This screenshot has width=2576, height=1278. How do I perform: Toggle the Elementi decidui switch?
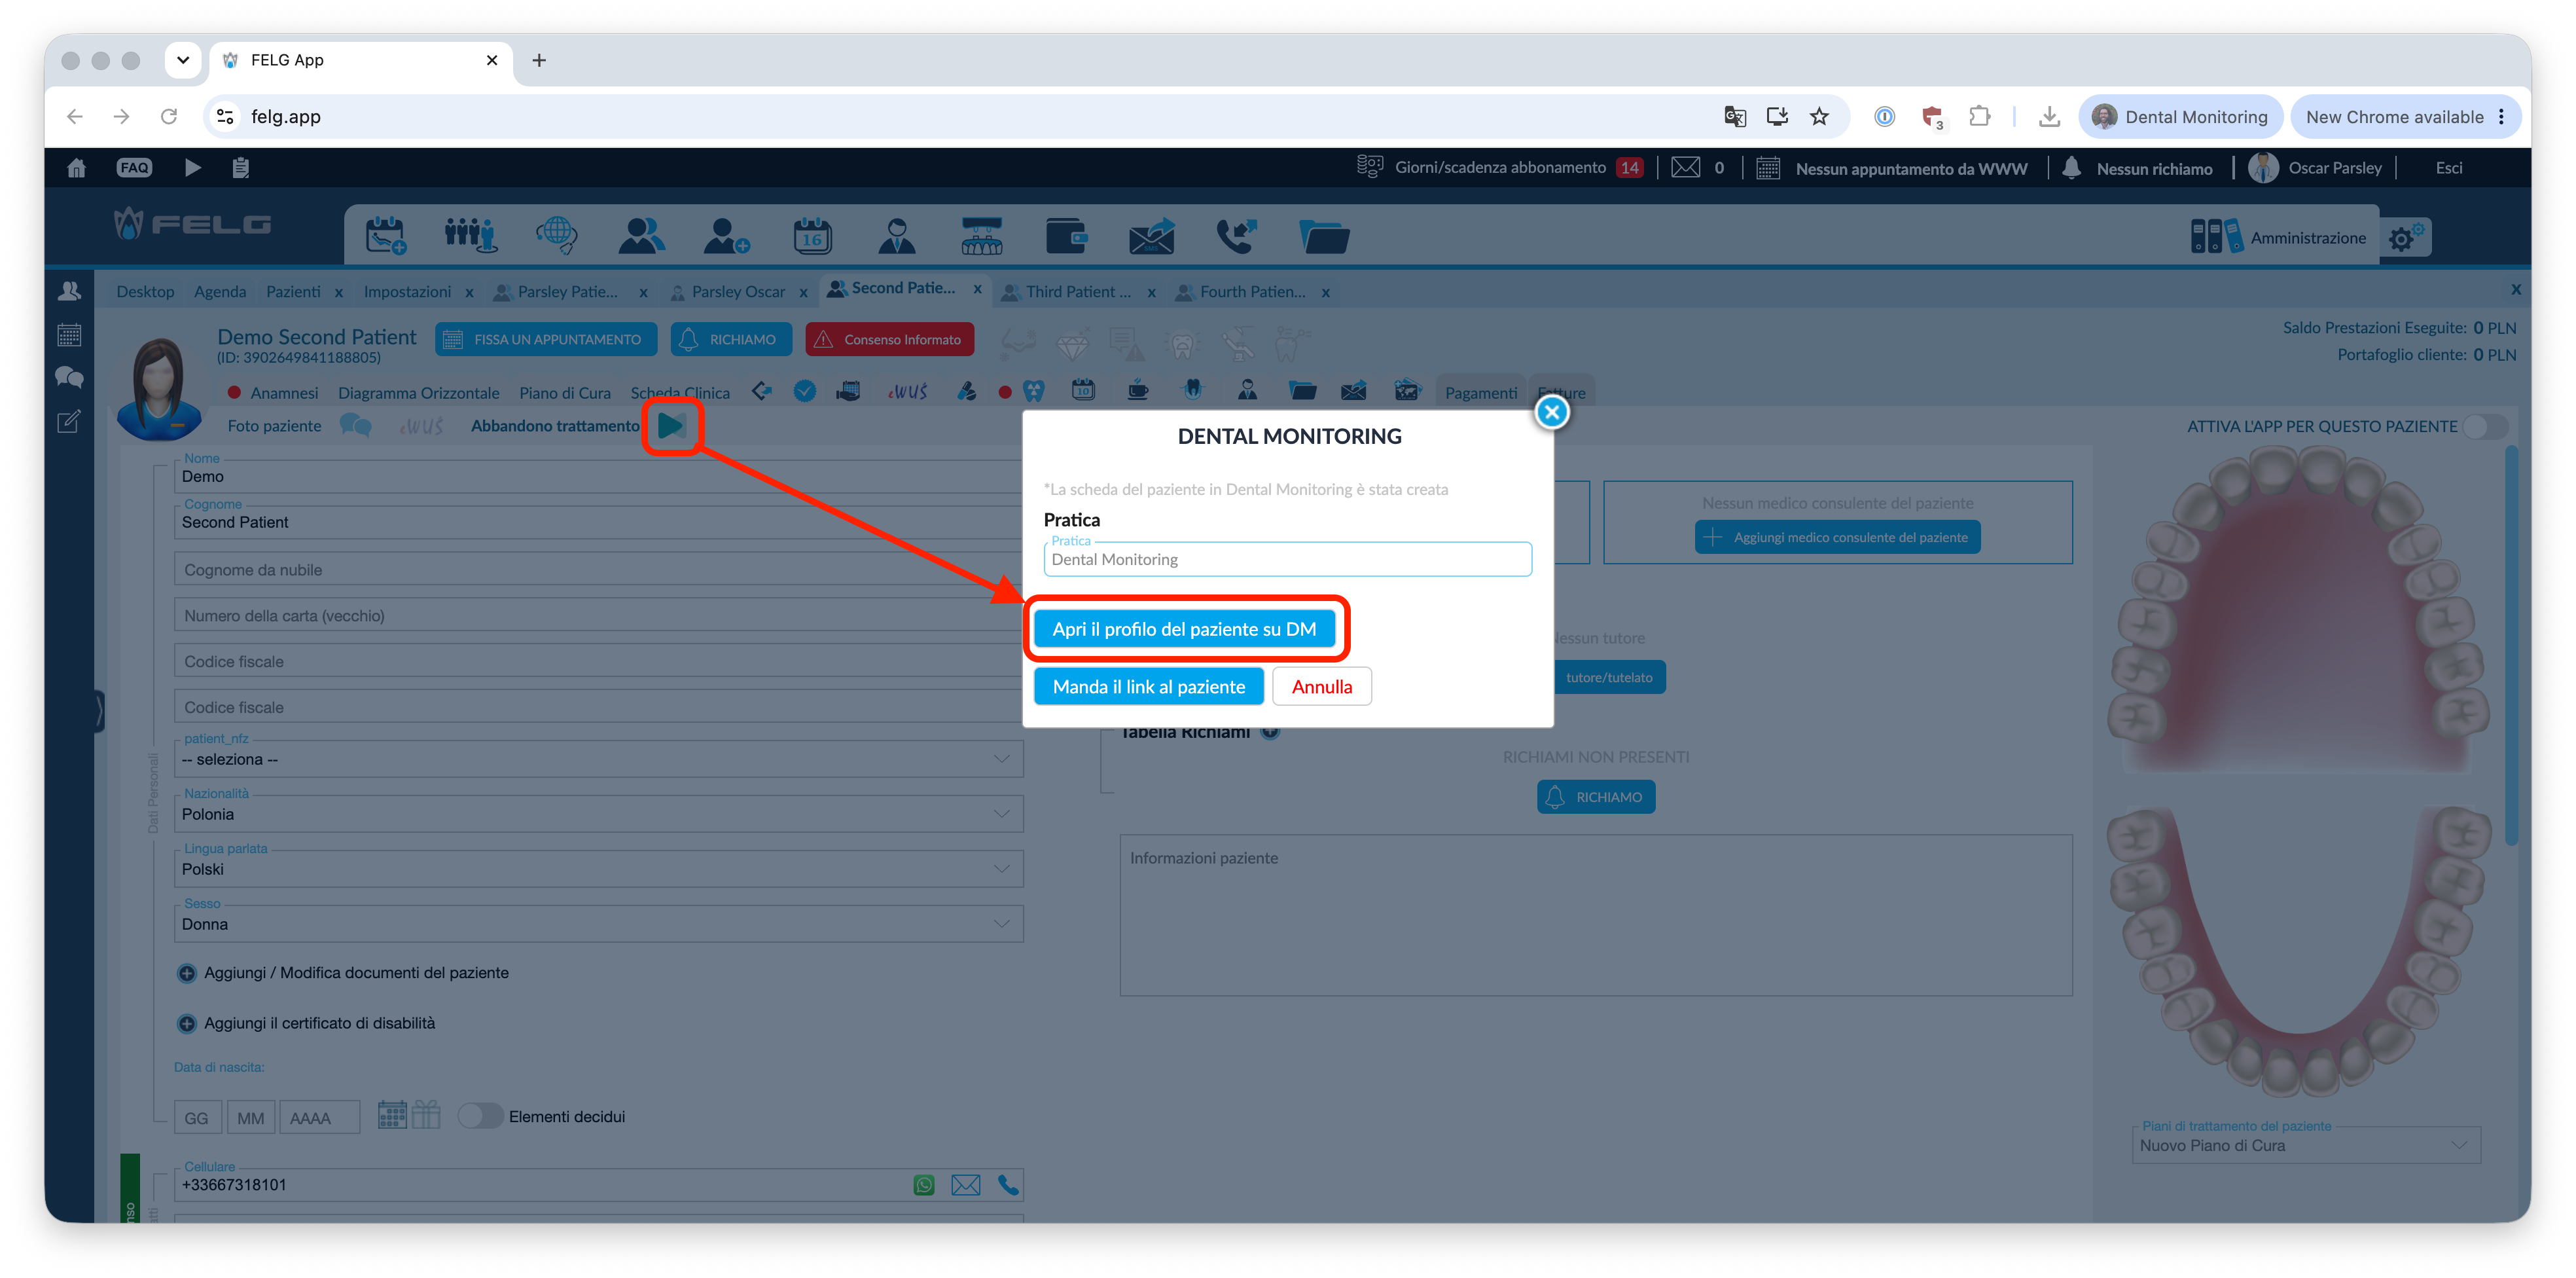tap(480, 1116)
